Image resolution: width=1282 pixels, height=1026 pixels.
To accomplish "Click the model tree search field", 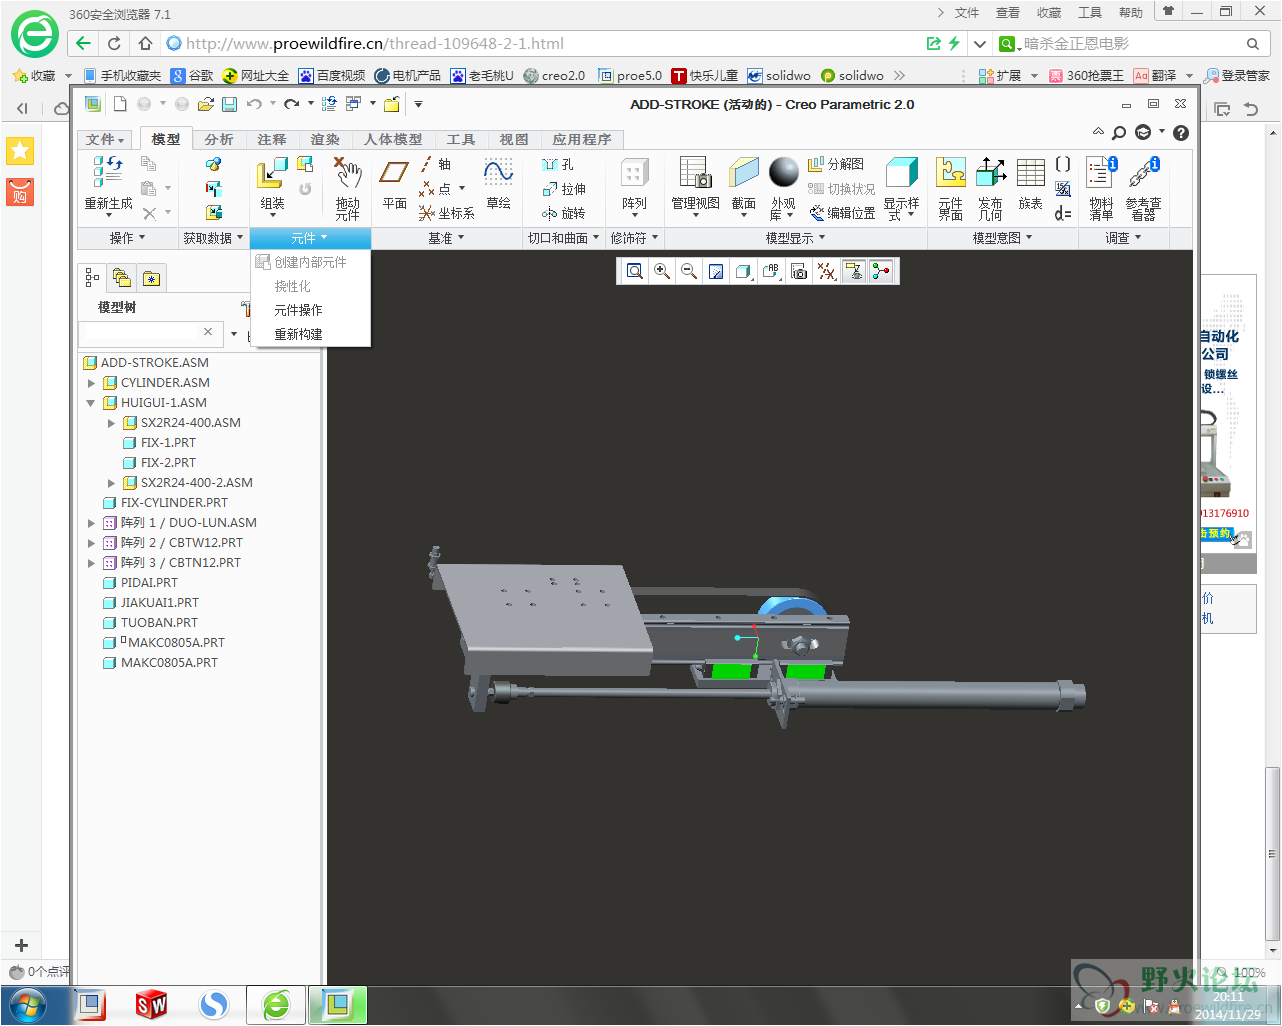I will 140,332.
